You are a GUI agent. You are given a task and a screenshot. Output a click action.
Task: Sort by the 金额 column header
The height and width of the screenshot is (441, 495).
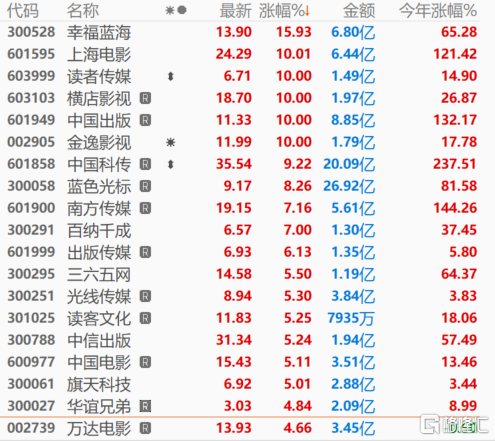click(x=359, y=11)
